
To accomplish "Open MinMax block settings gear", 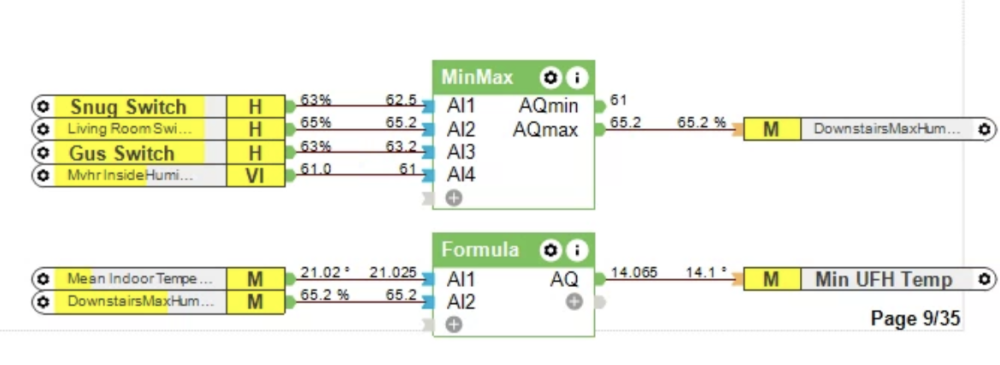I will click(x=550, y=78).
